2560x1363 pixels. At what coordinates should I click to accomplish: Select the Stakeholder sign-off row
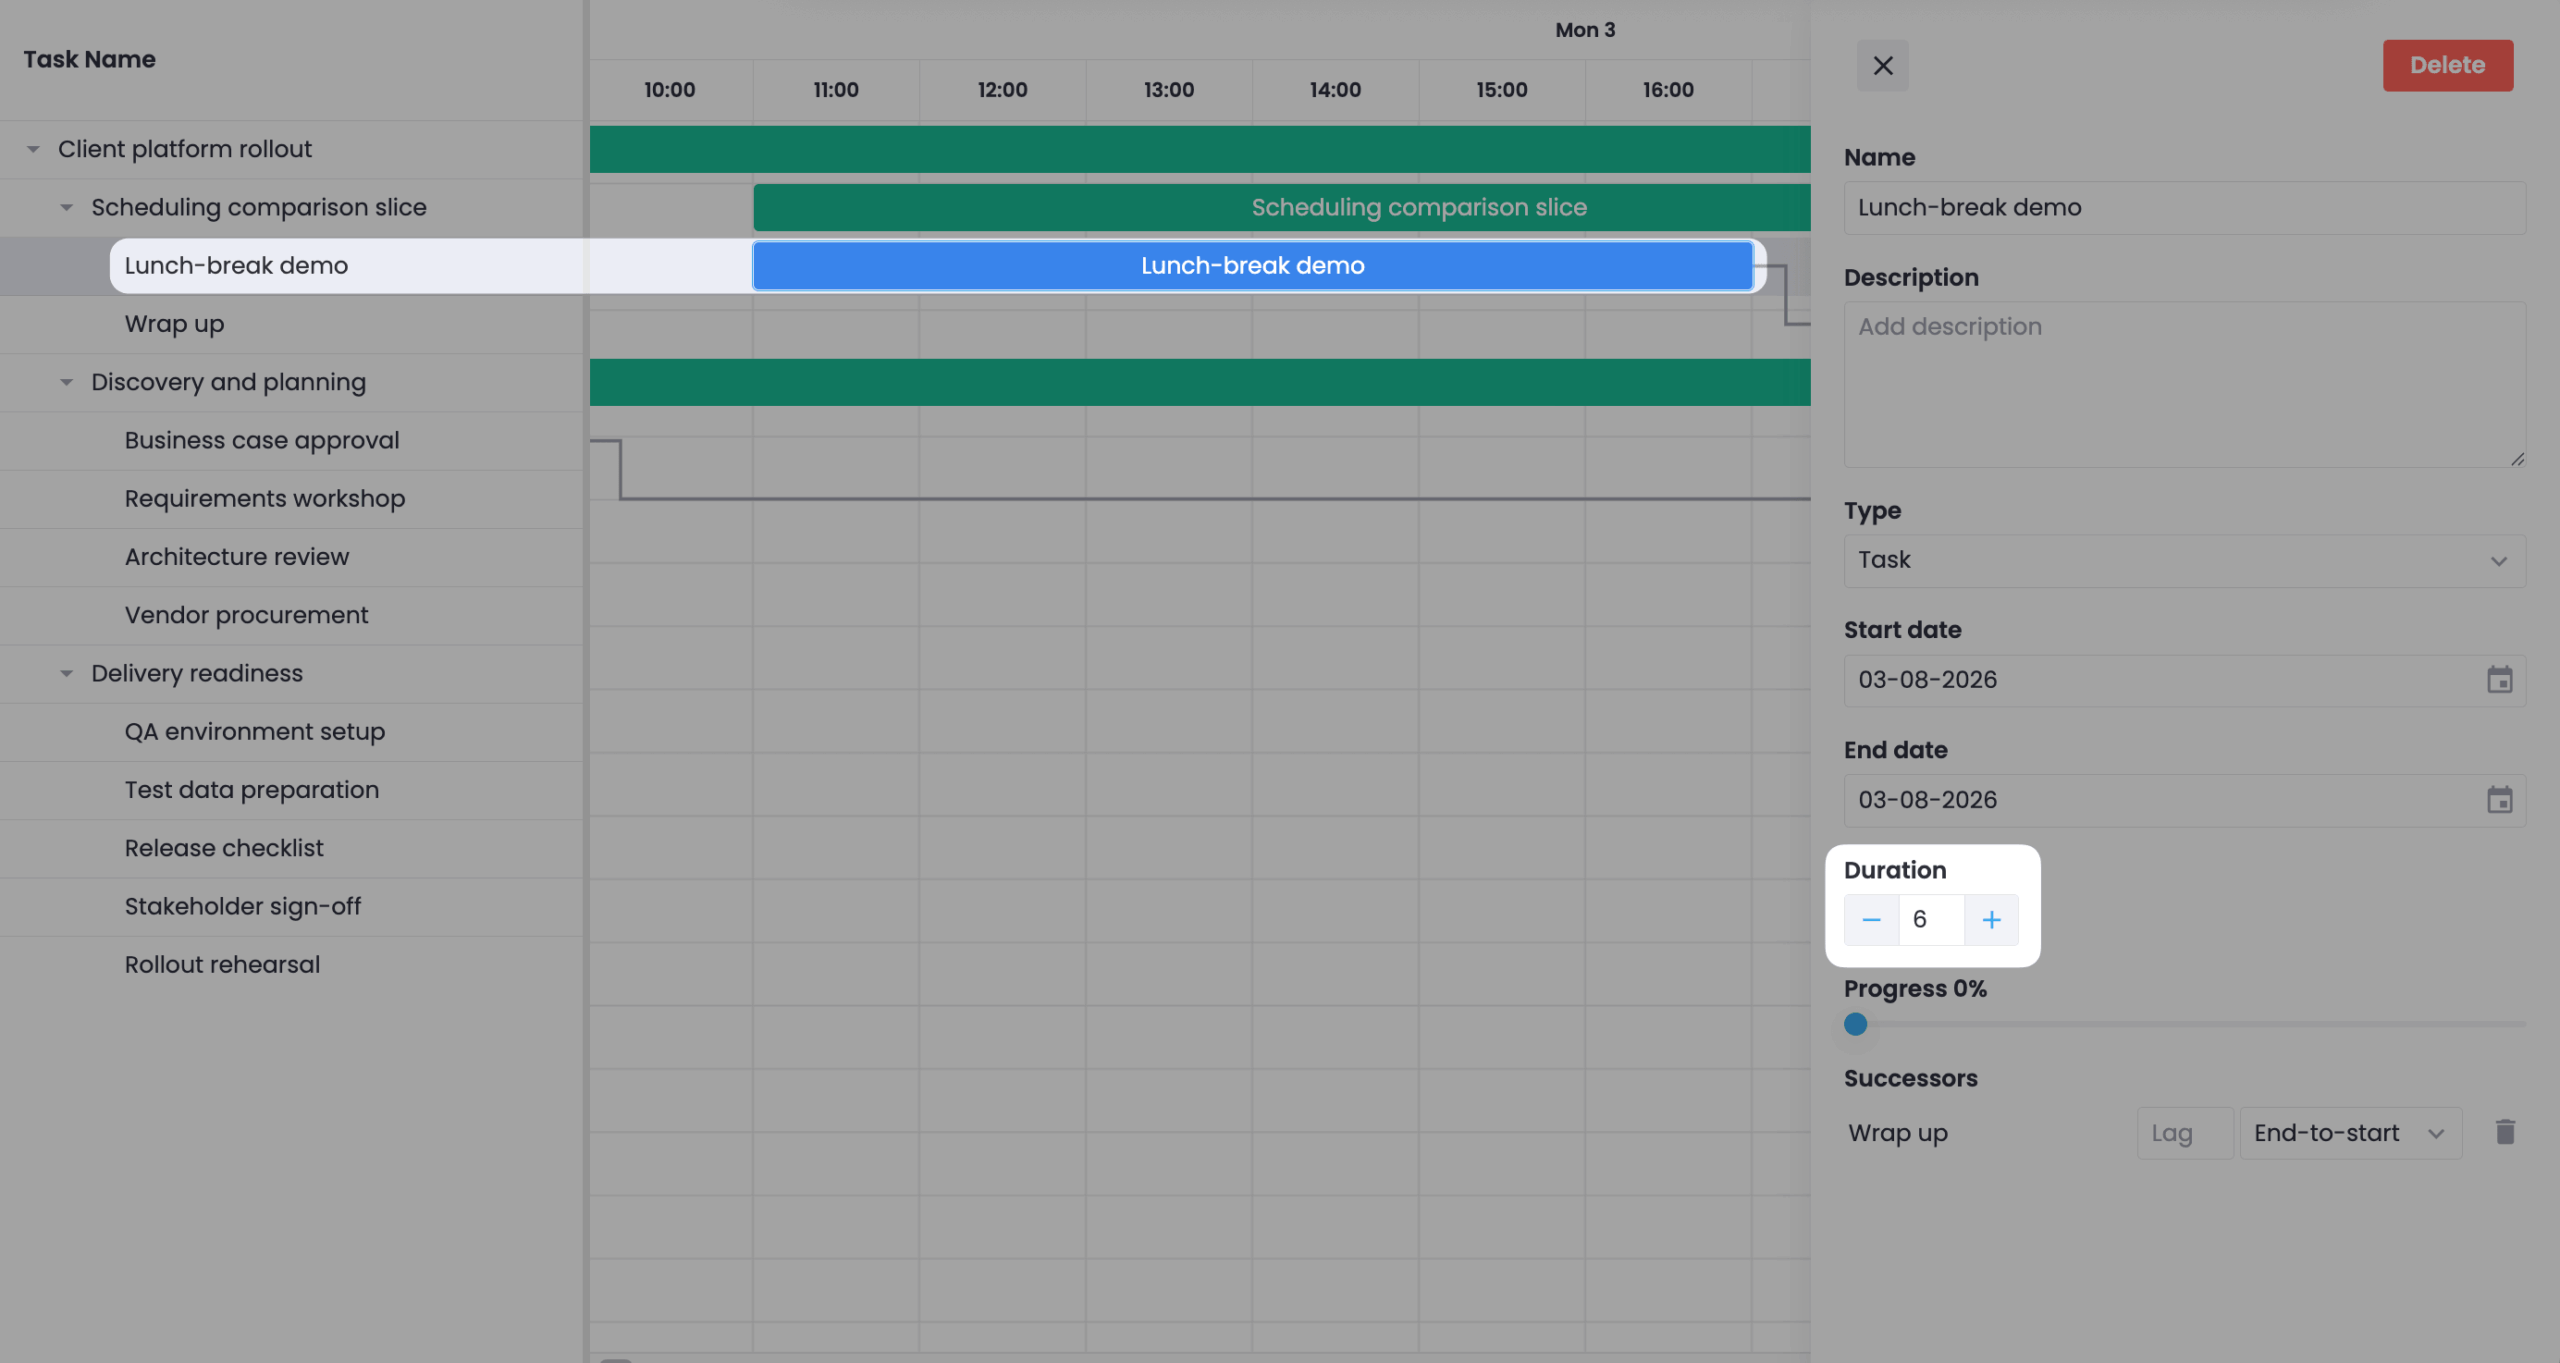[291, 906]
